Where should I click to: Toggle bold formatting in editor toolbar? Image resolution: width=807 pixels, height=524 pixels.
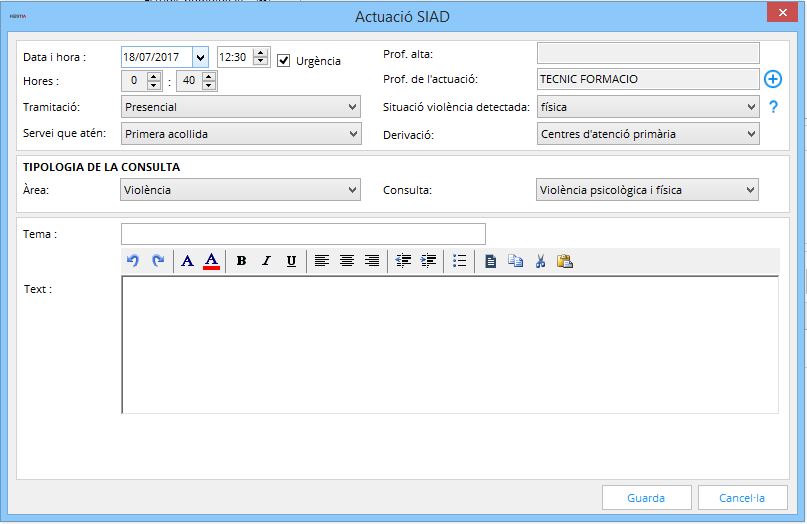point(241,261)
